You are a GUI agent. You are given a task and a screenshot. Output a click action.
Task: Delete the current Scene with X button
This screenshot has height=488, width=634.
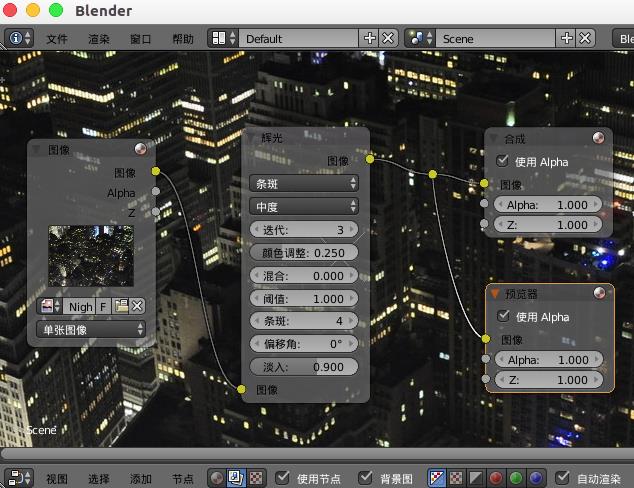click(586, 38)
